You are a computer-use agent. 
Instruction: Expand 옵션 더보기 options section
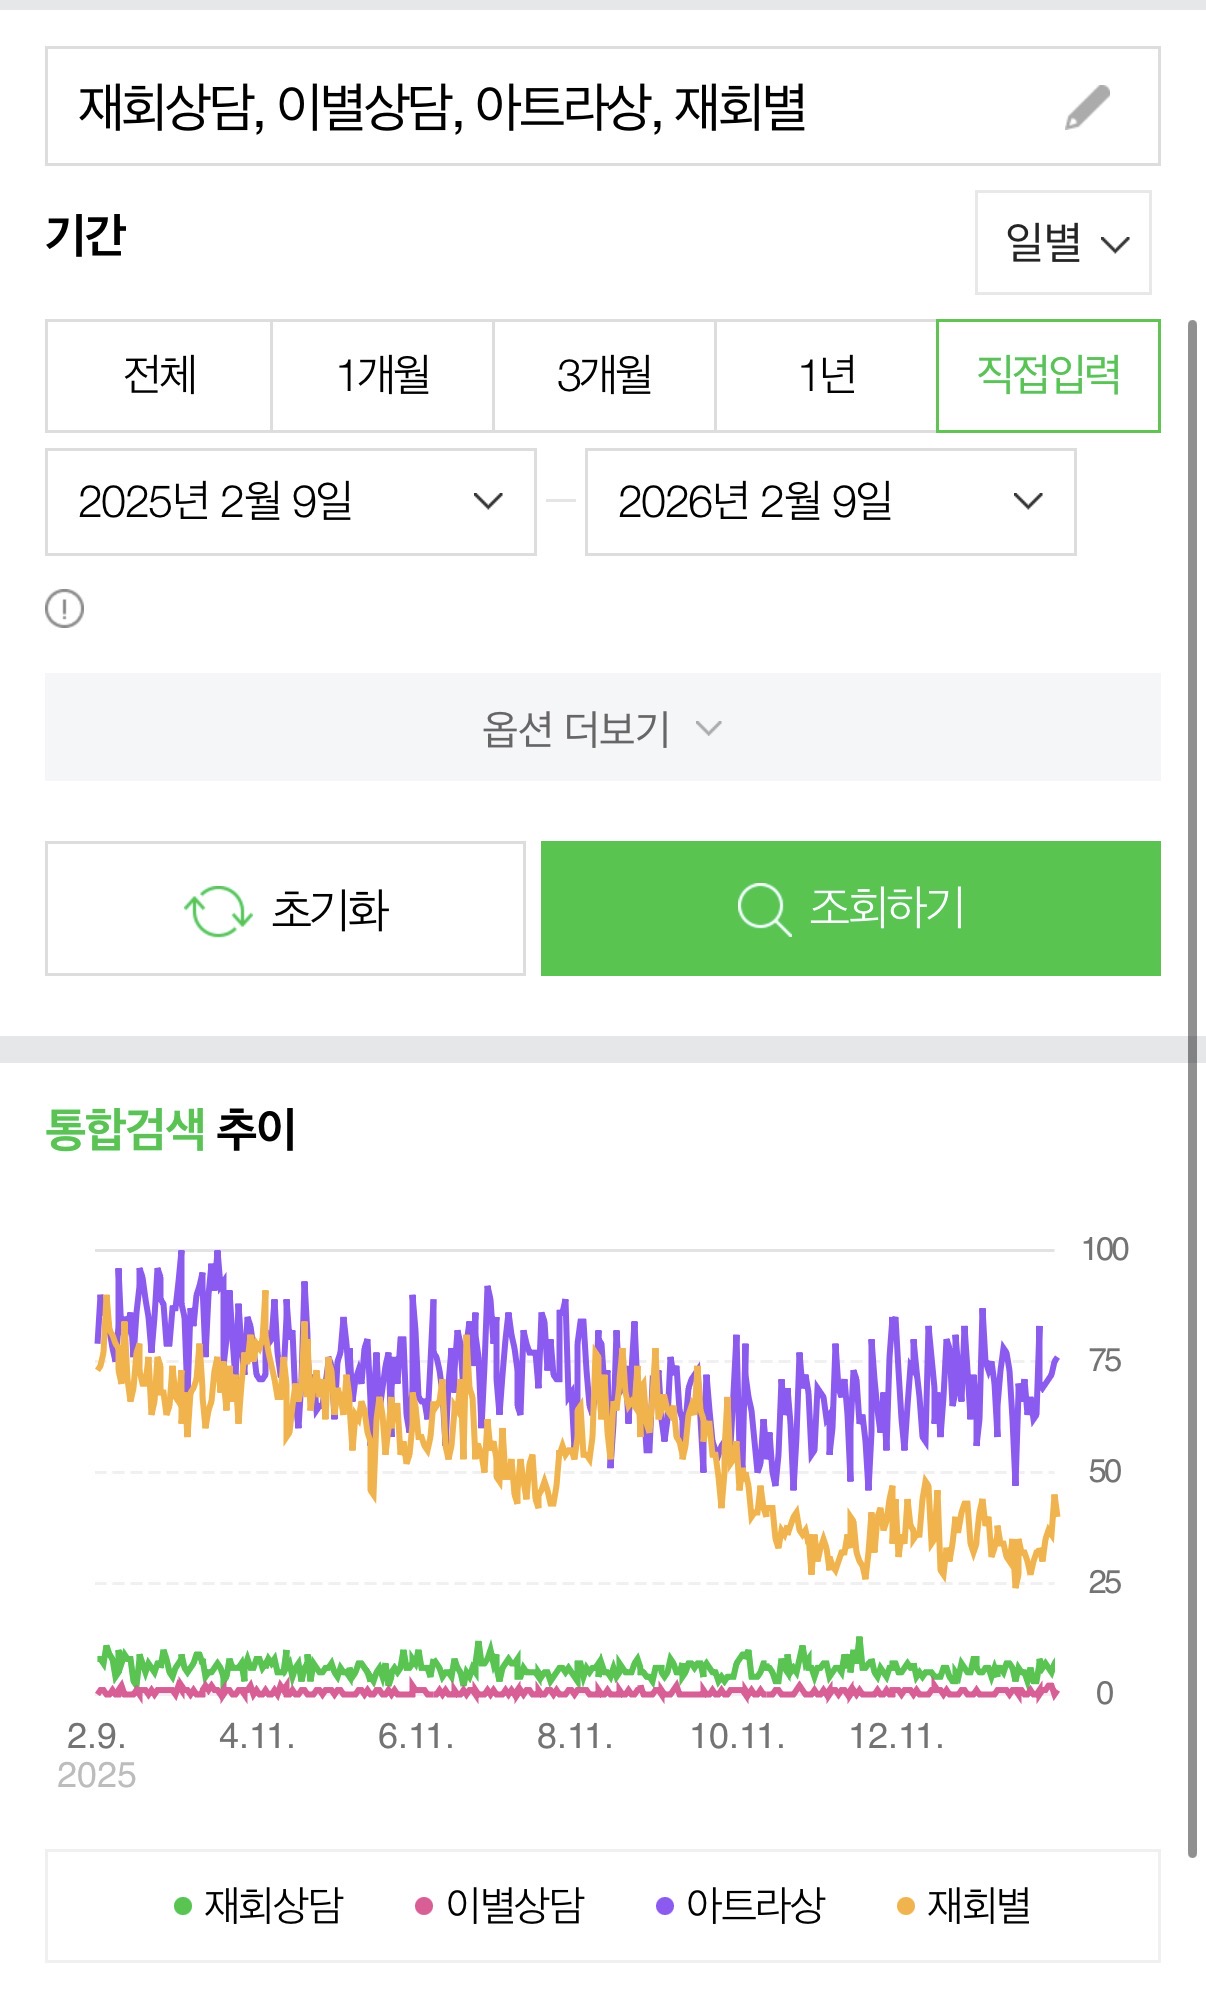click(x=602, y=728)
